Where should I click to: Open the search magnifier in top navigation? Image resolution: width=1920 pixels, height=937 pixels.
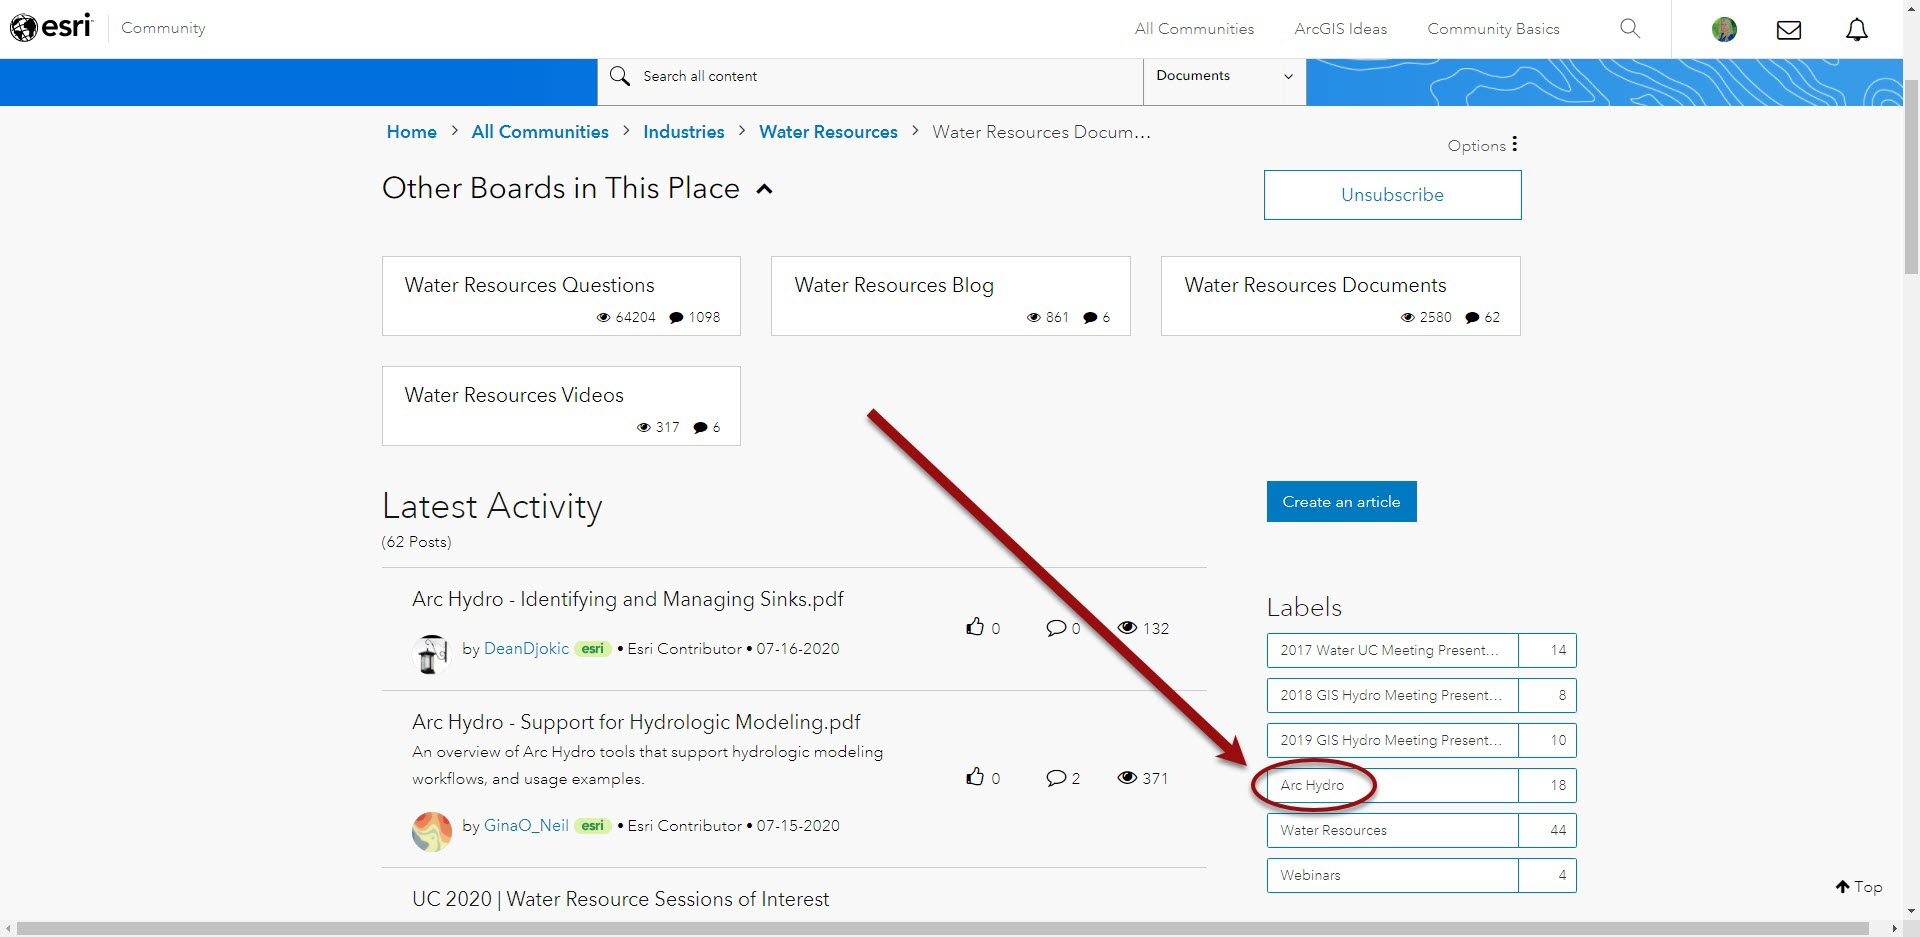(x=1630, y=28)
